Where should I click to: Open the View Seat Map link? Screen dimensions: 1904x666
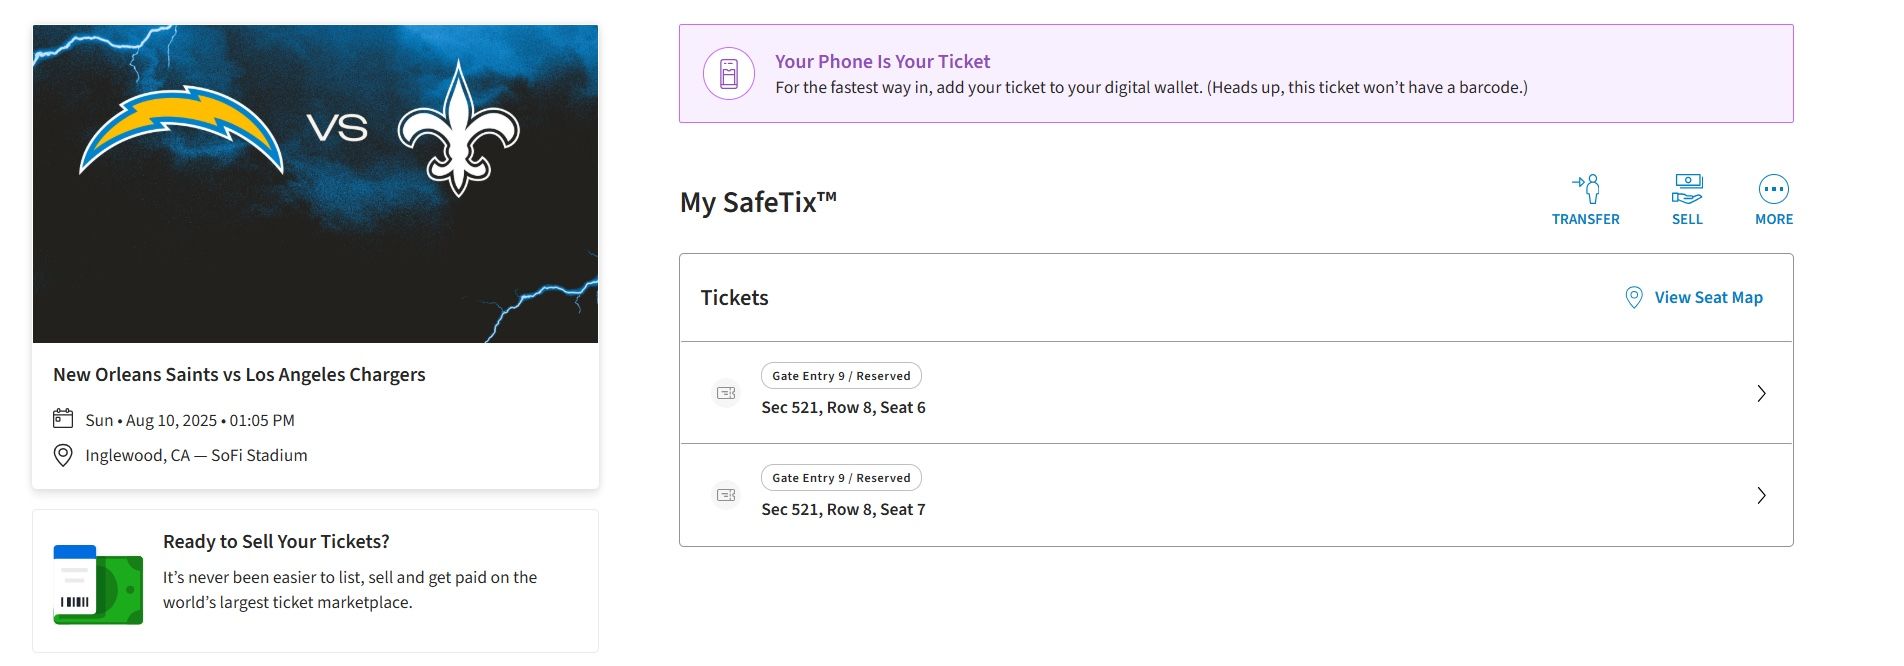[1708, 297]
